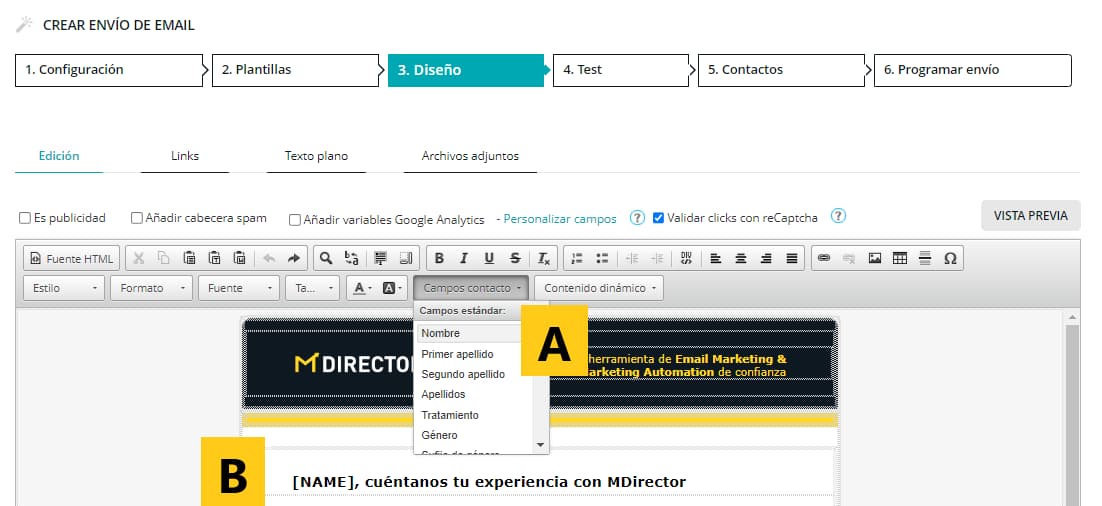
Task: Click Paste as plain text icon
Action: tap(214, 259)
